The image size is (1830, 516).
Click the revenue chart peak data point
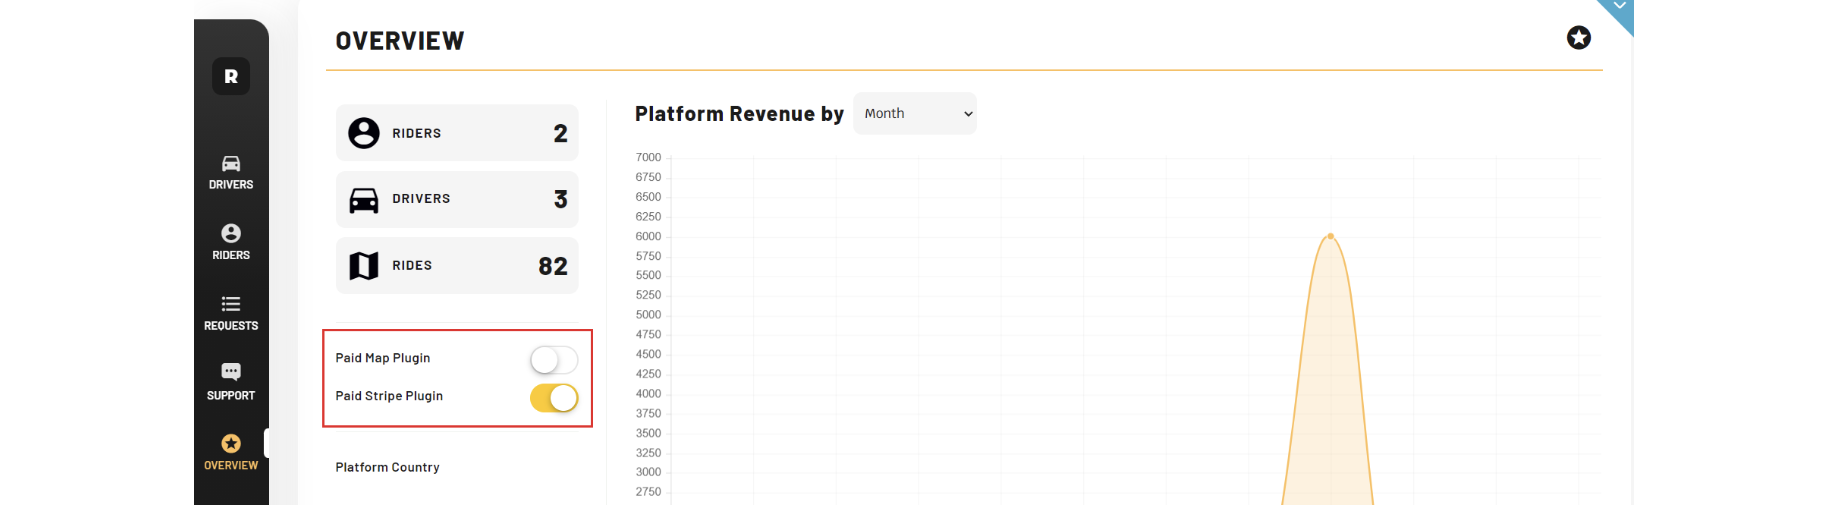1330,236
